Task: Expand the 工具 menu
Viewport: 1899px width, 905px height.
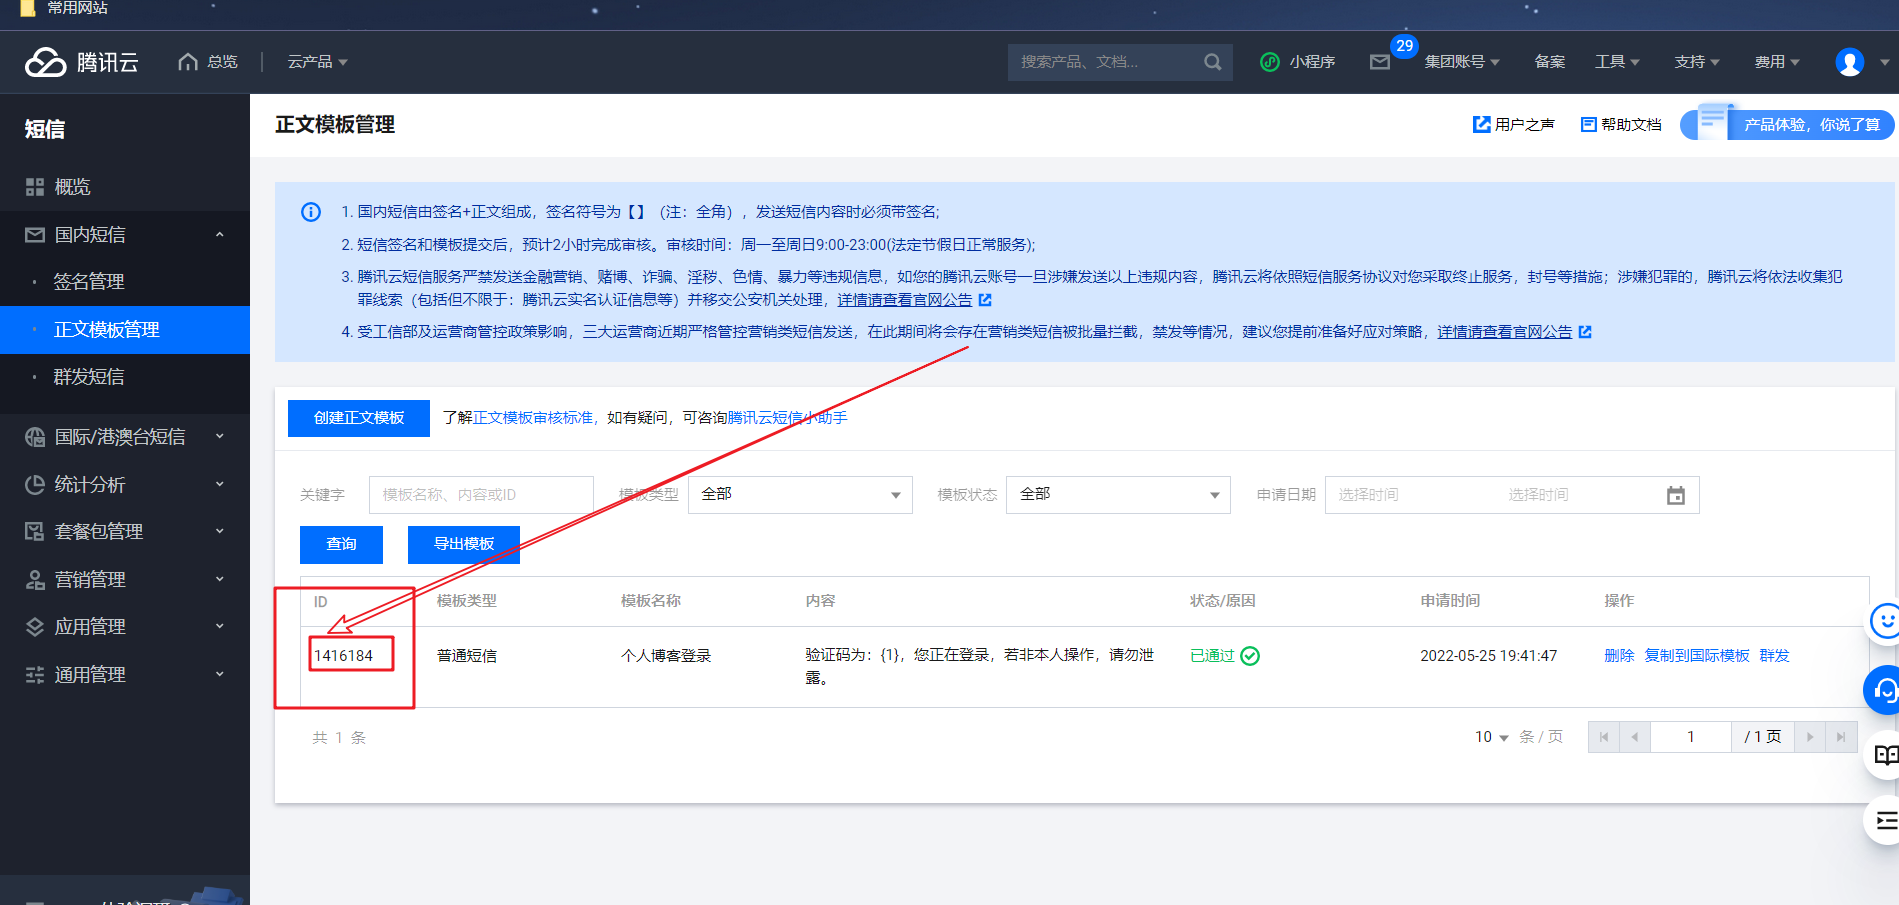Action: coord(1617,62)
